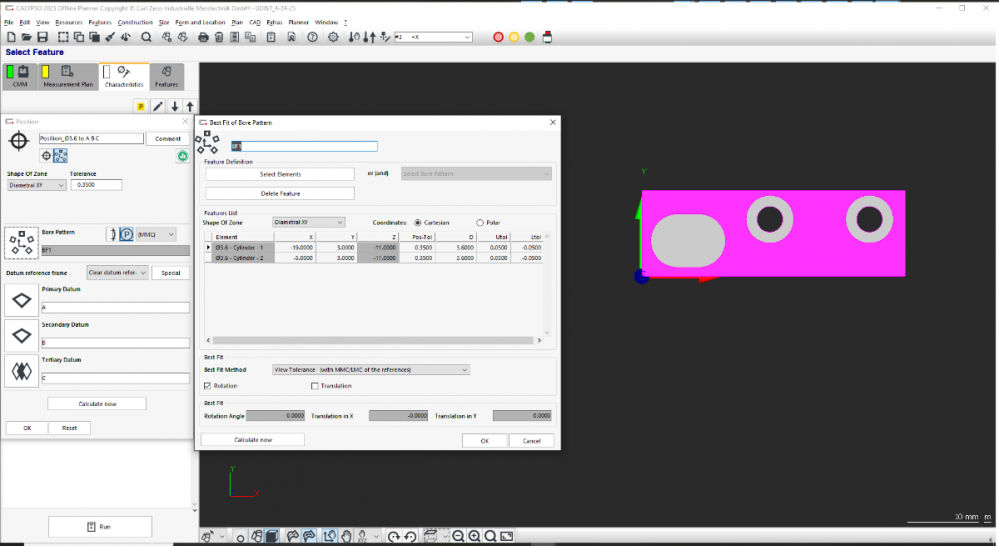Expand Shape Of Zone dropdown in Features List
Viewport: 999px width, 546px height.
[309, 222]
